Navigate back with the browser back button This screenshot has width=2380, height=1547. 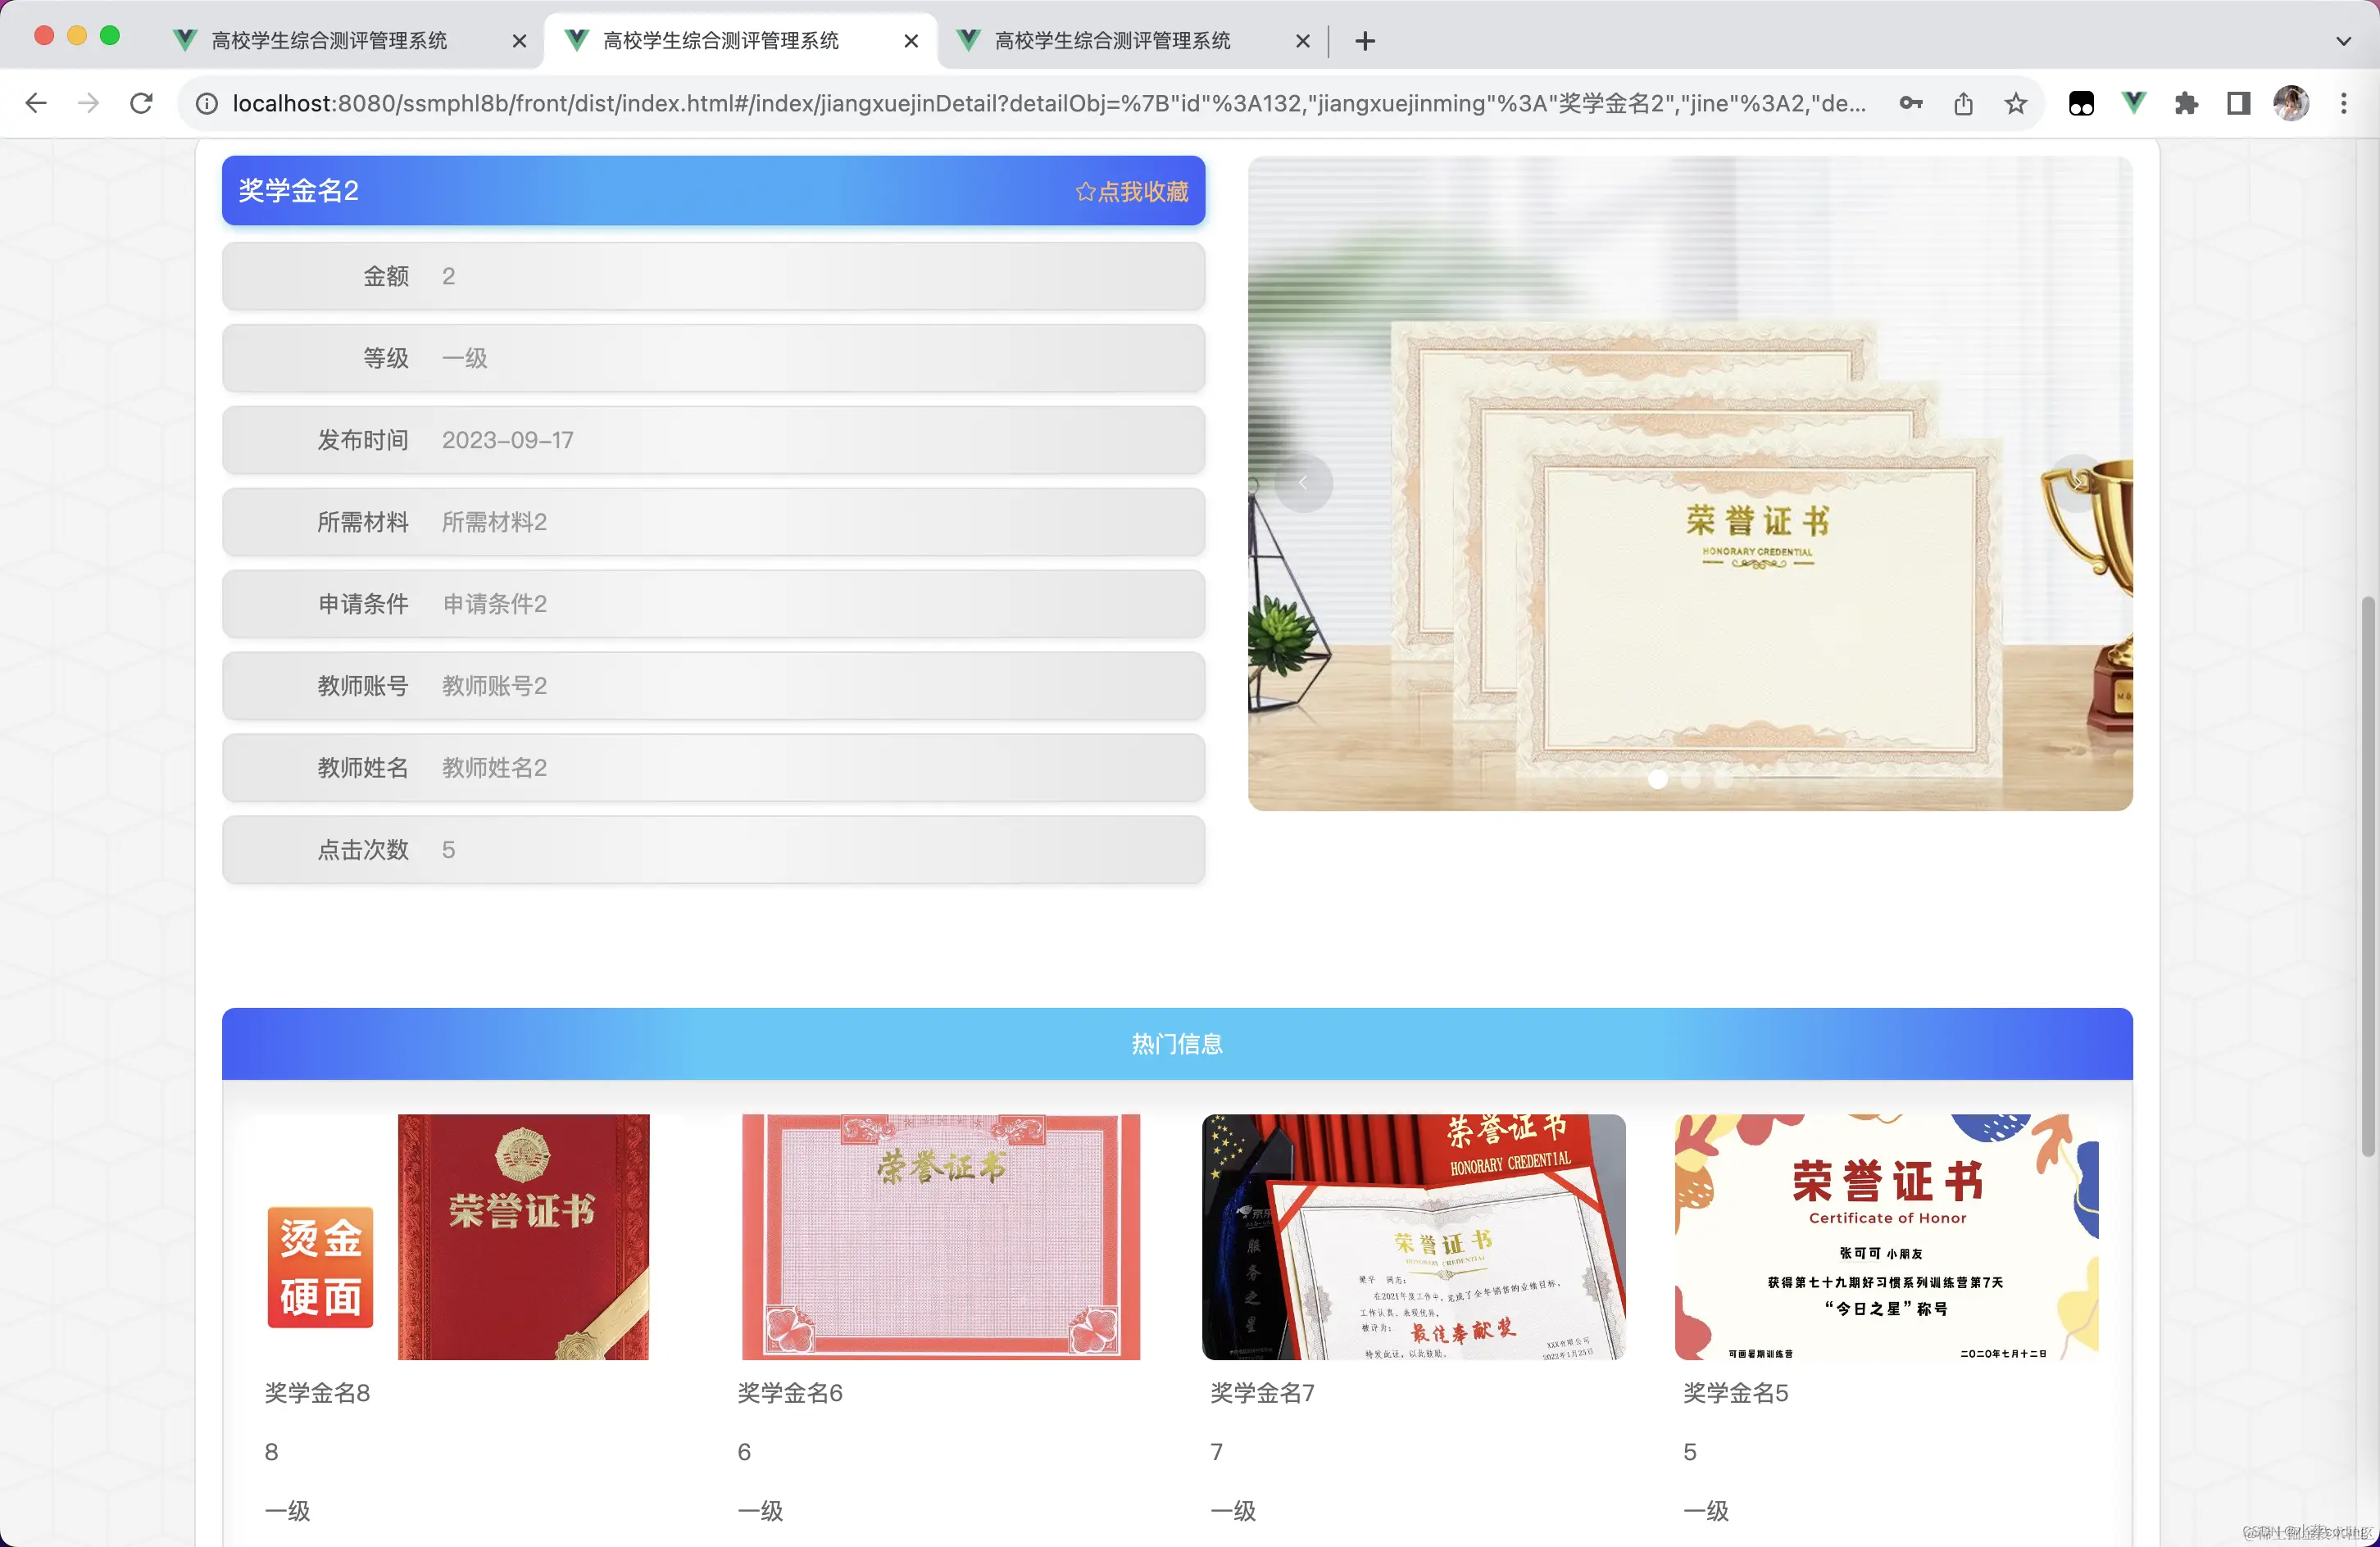pyautogui.click(x=36, y=103)
